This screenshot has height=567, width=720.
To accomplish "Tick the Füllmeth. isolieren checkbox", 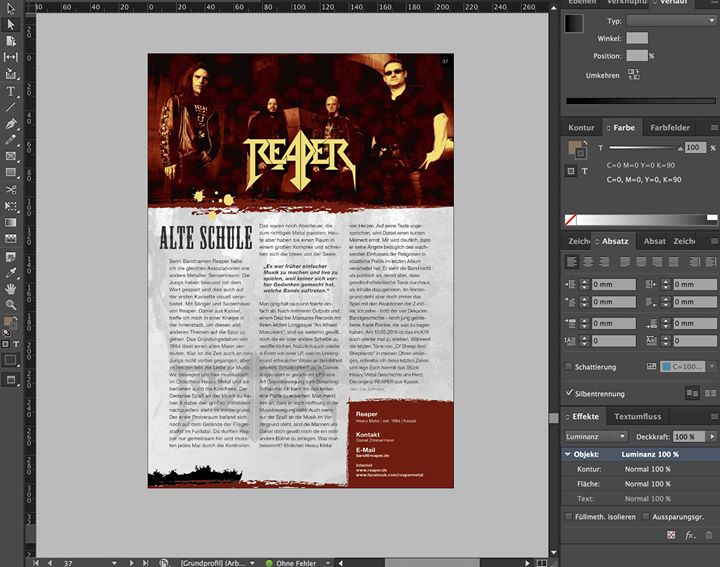I will [569, 516].
